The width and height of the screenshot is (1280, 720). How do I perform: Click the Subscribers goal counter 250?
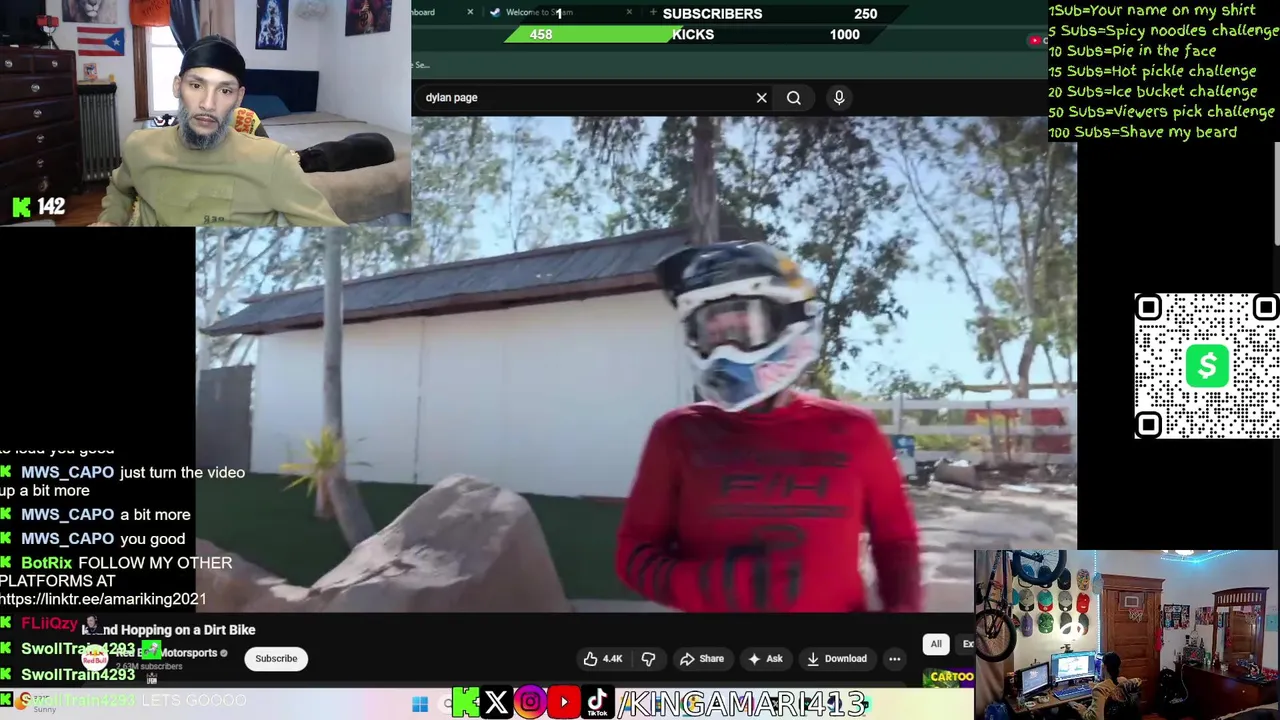(x=865, y=14)
